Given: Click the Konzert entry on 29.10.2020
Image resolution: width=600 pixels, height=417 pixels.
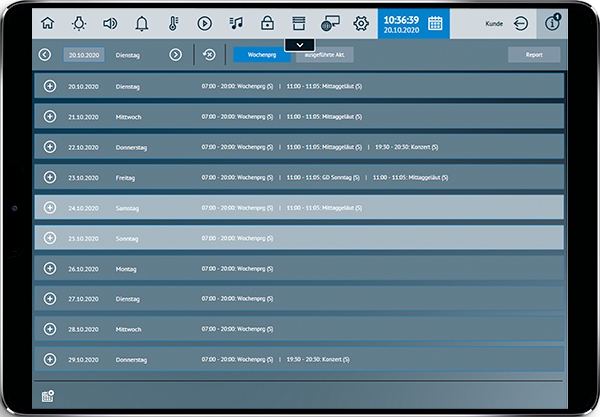Looking at the screenshot, I should coord(318,360).
